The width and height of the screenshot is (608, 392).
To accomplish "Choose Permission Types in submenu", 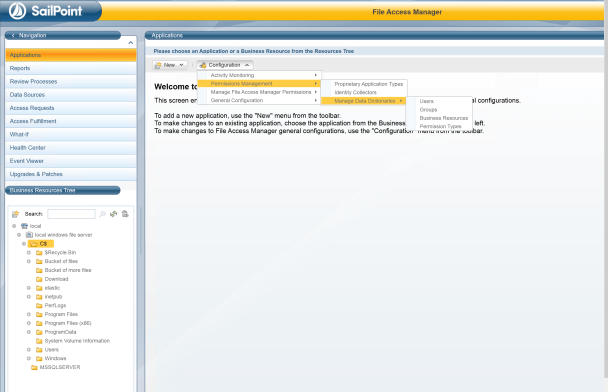I will [439, 126].
